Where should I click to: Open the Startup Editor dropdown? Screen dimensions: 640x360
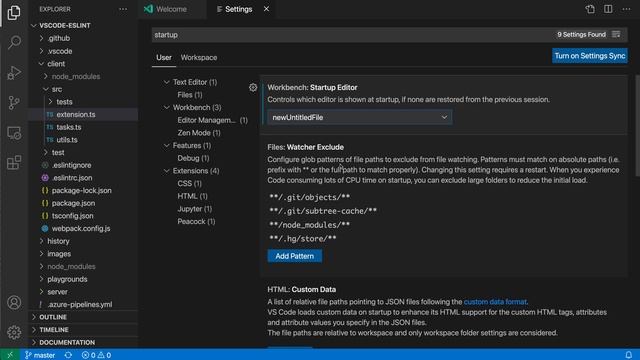point(360,117)
